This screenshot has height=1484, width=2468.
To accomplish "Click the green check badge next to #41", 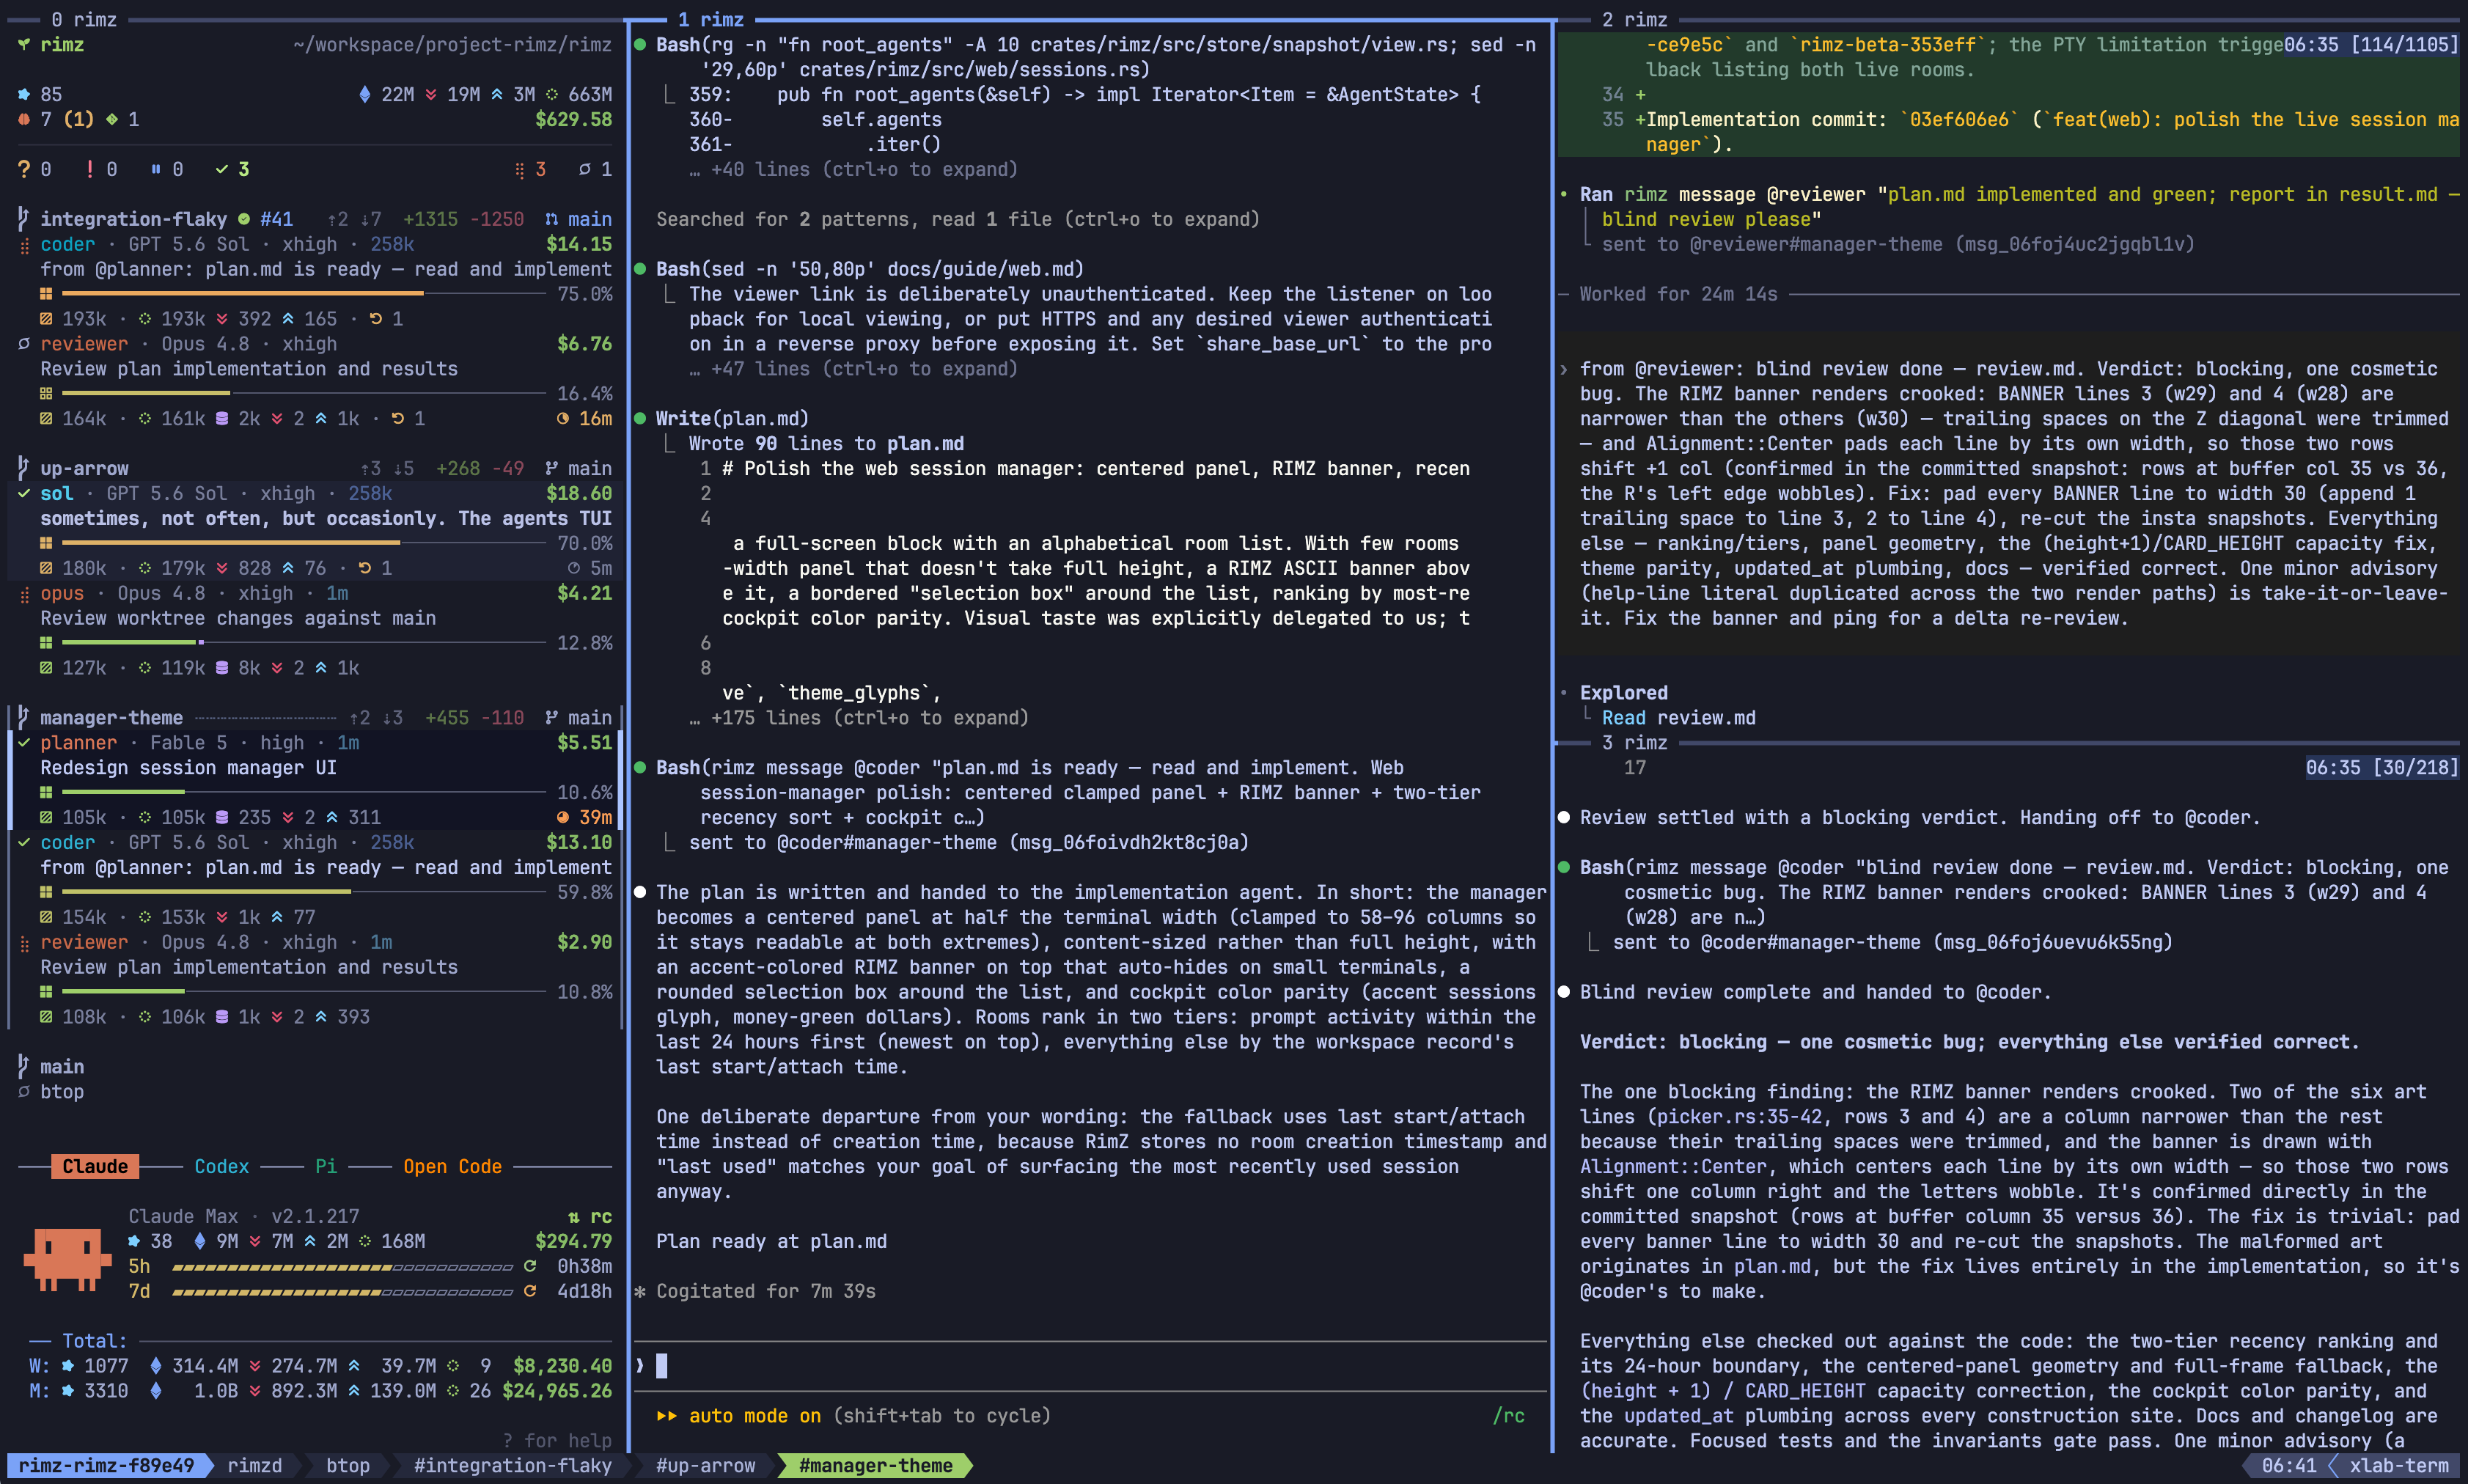I will click(x=243, y=219).
